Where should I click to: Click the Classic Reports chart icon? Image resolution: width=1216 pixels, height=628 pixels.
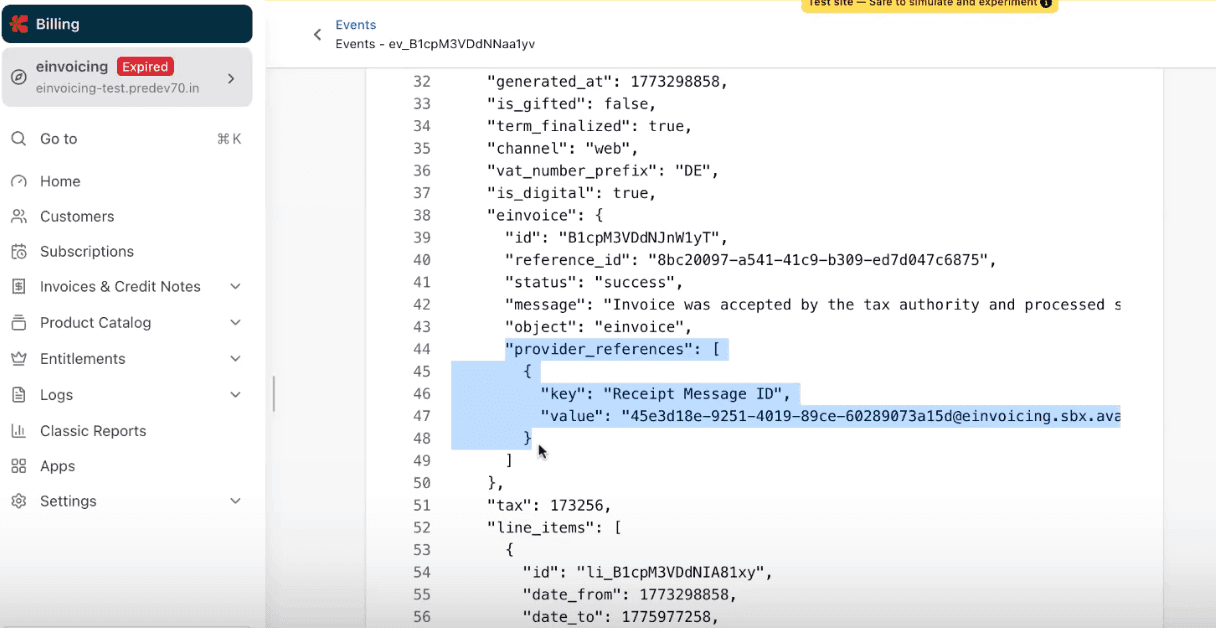(19, 431)
